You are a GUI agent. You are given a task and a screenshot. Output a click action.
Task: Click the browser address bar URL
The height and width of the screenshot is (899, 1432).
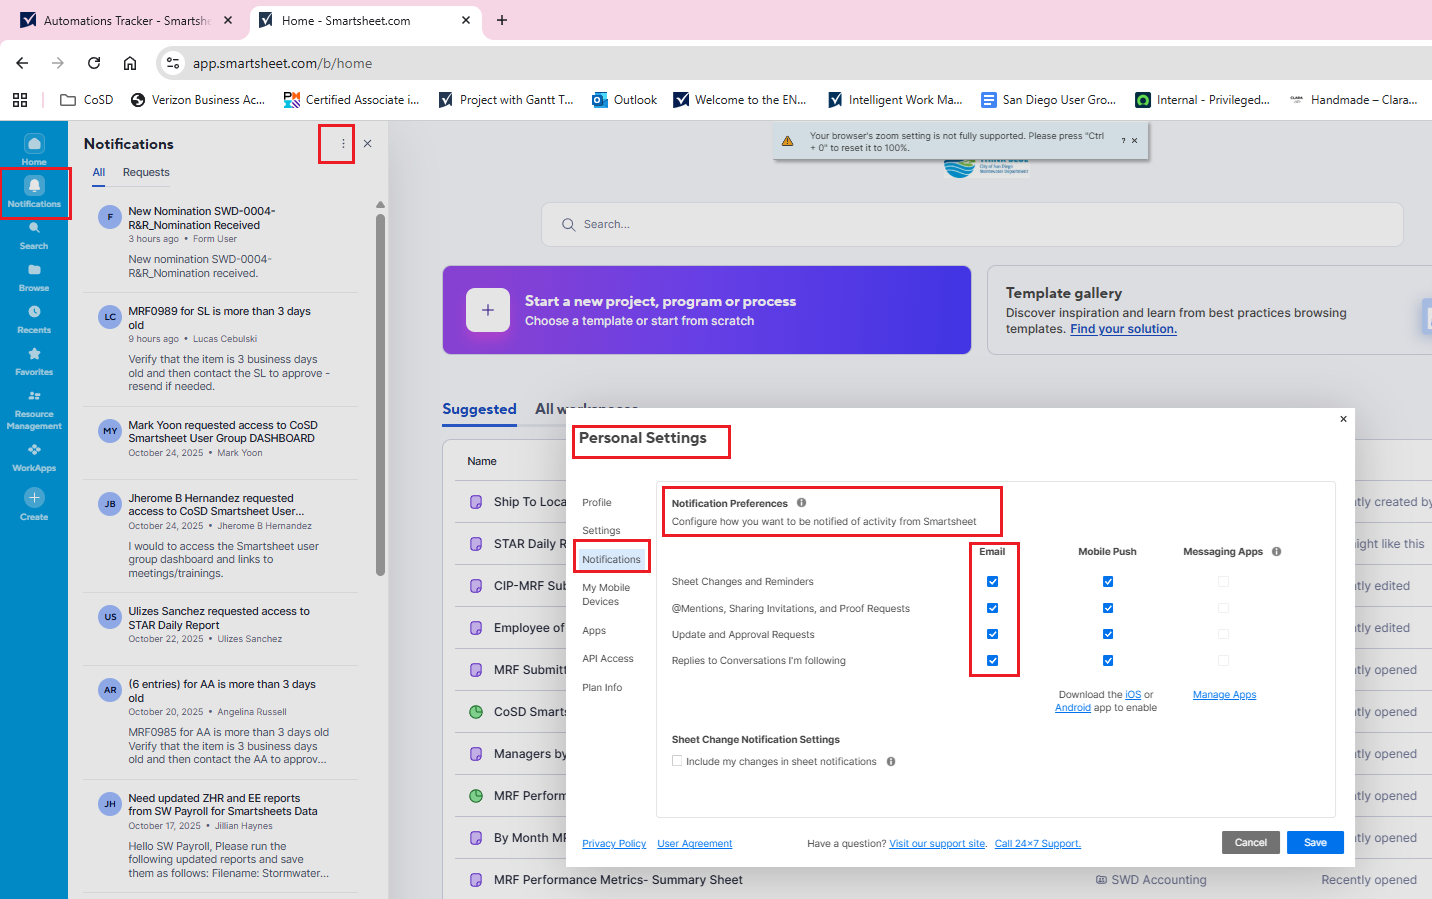click(x=282, y=63)
